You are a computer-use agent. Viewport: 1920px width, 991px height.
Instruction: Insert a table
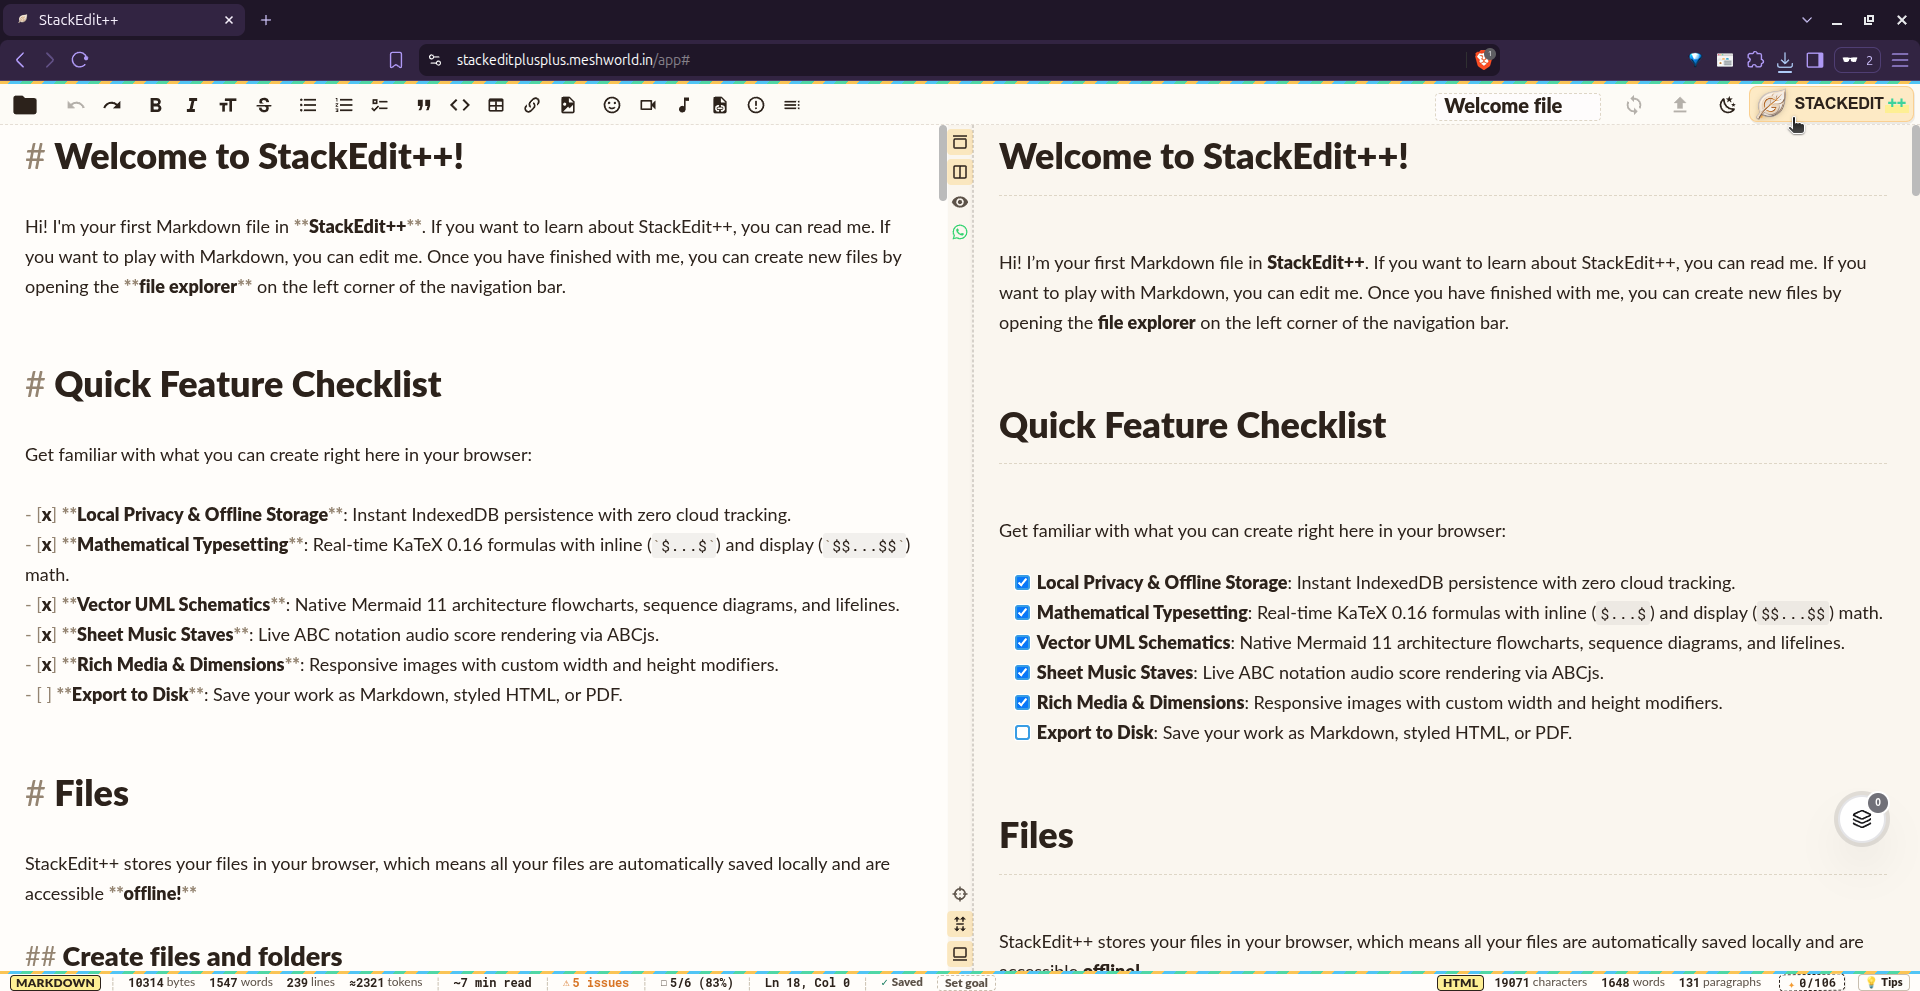click(x=496, y=105)
